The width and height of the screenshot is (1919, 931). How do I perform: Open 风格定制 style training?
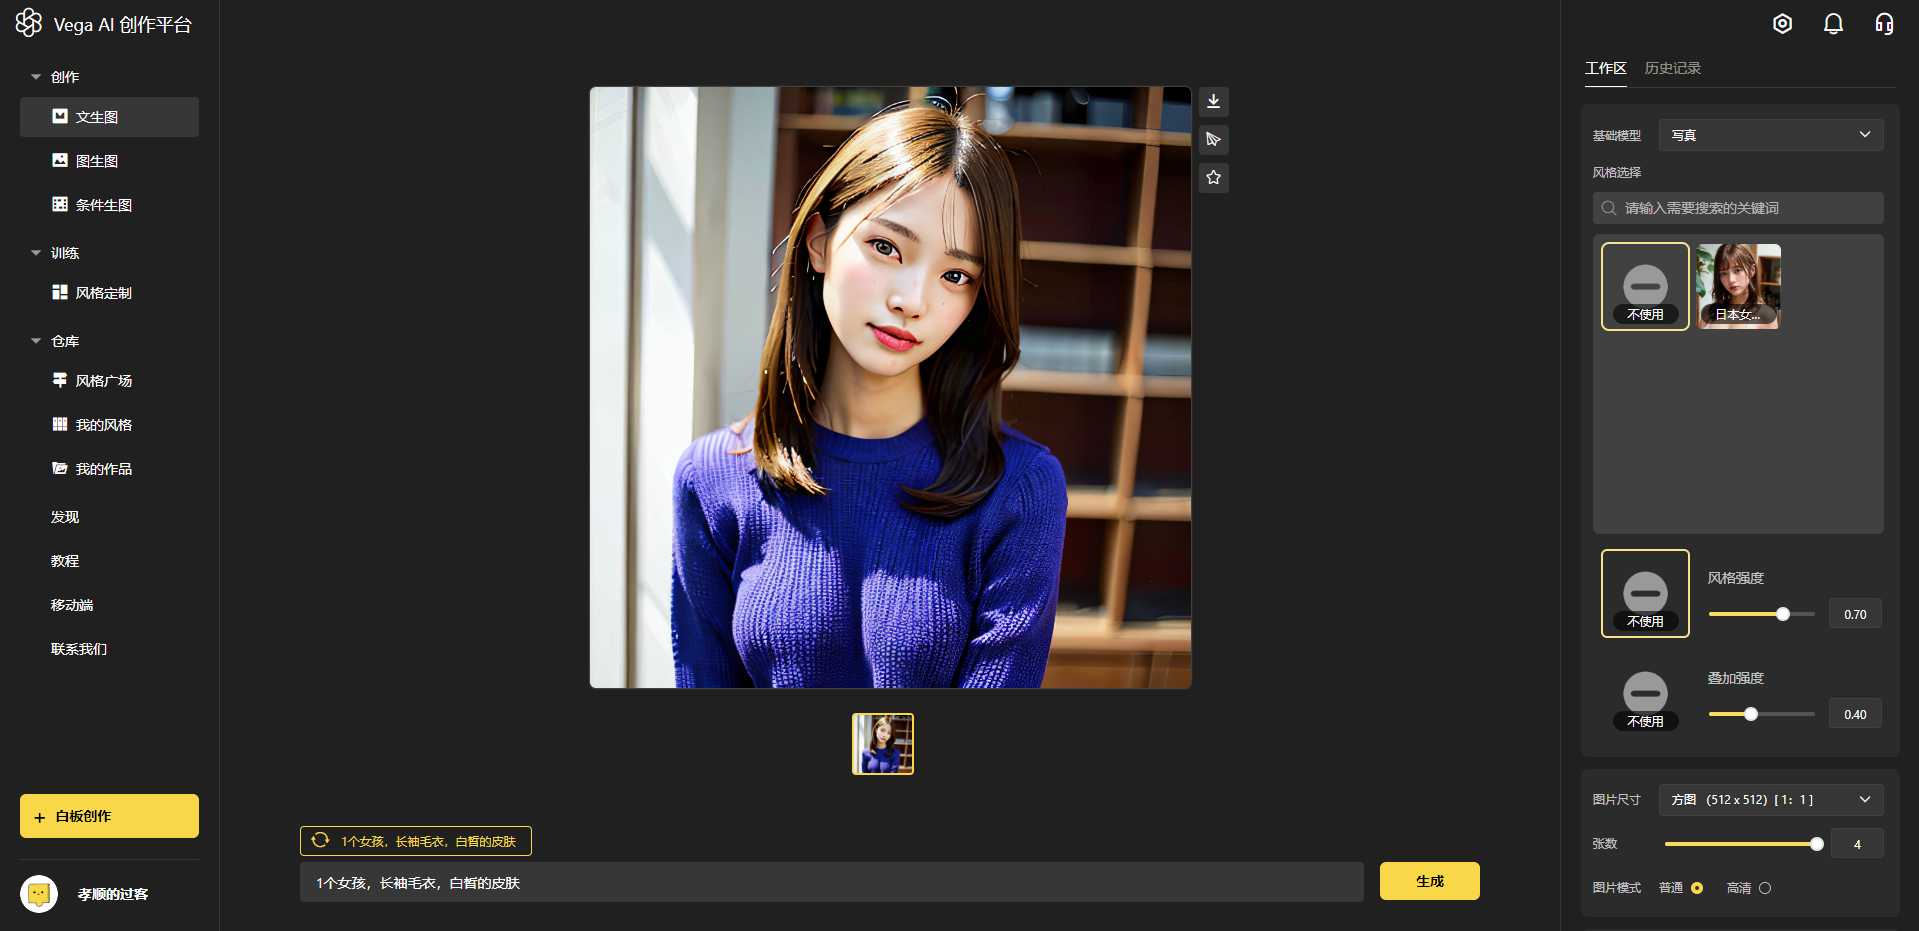pyautogui.click(x=103, y=292)
